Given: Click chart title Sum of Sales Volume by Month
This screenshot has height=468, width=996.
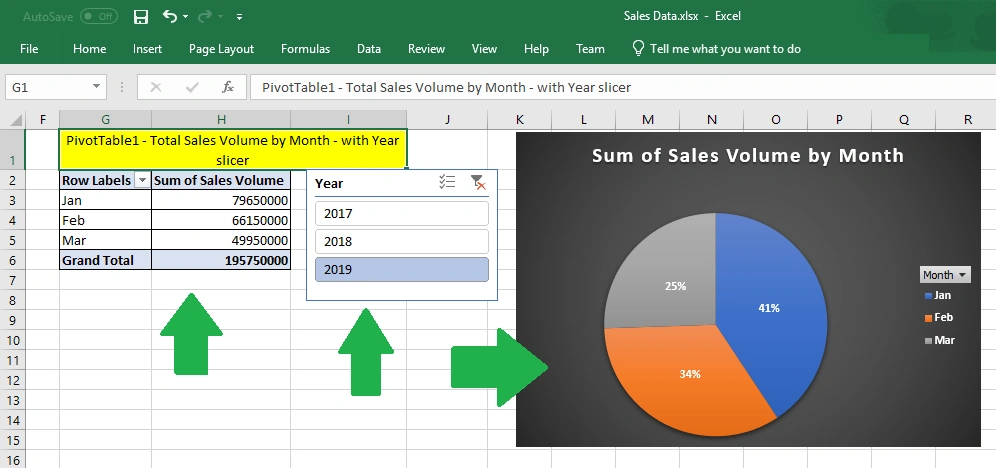Looking at the screenshot, I should click(x=748, y=156).
